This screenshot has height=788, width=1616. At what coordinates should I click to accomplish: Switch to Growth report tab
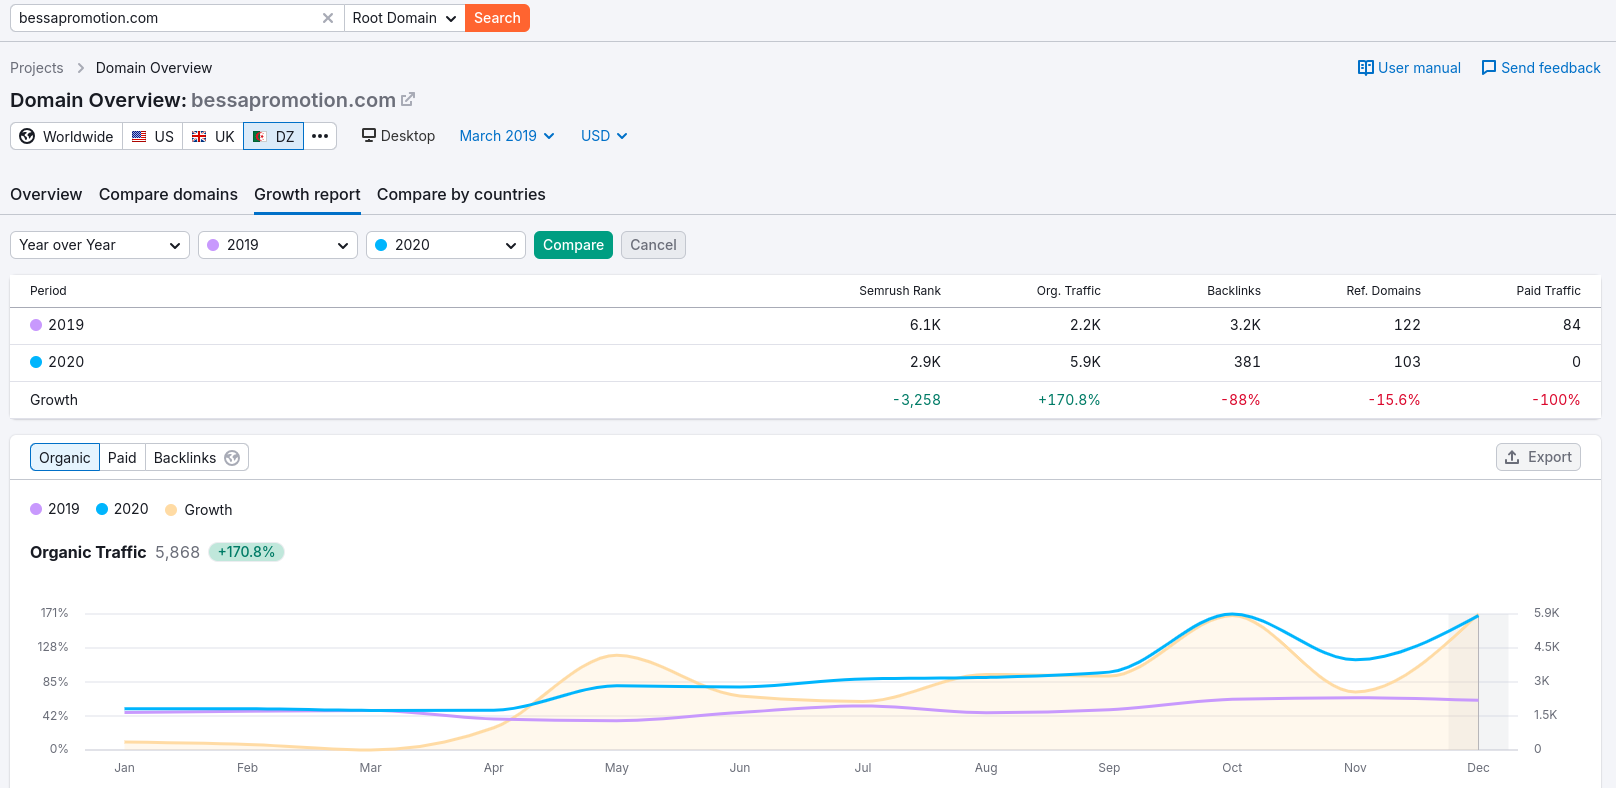(x=307, y=194)
